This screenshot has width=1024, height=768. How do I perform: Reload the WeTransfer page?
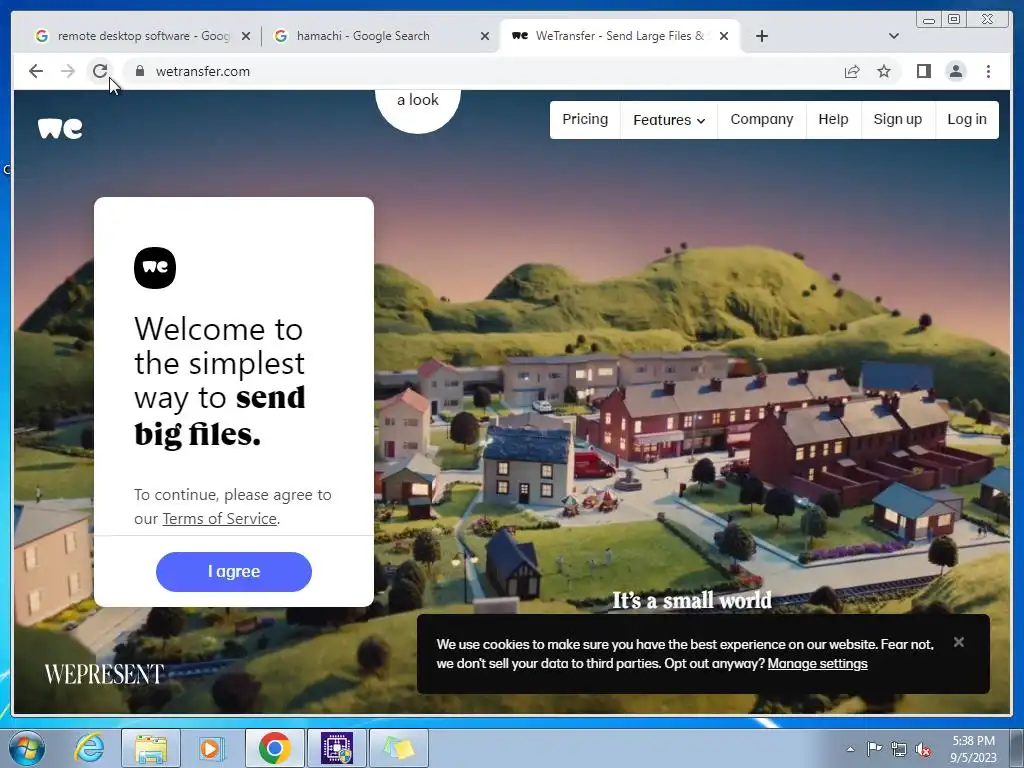99,71
